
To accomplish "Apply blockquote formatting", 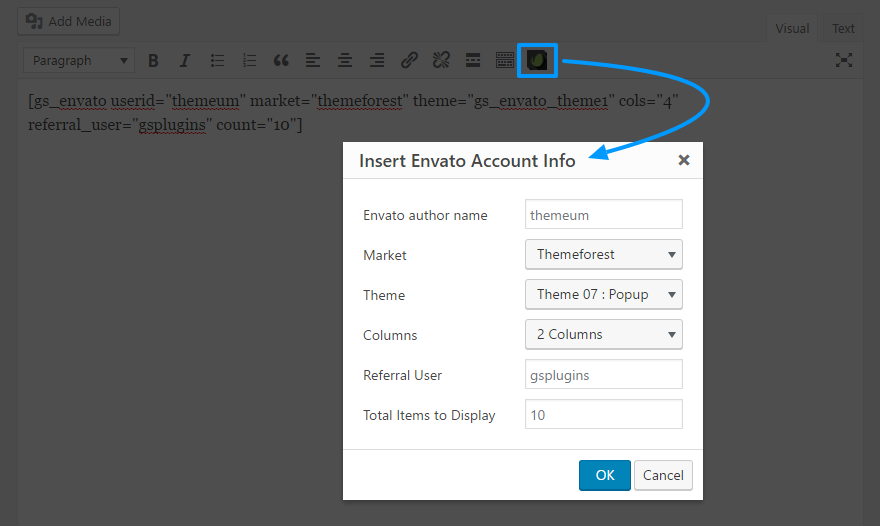I will click(281, 61).
